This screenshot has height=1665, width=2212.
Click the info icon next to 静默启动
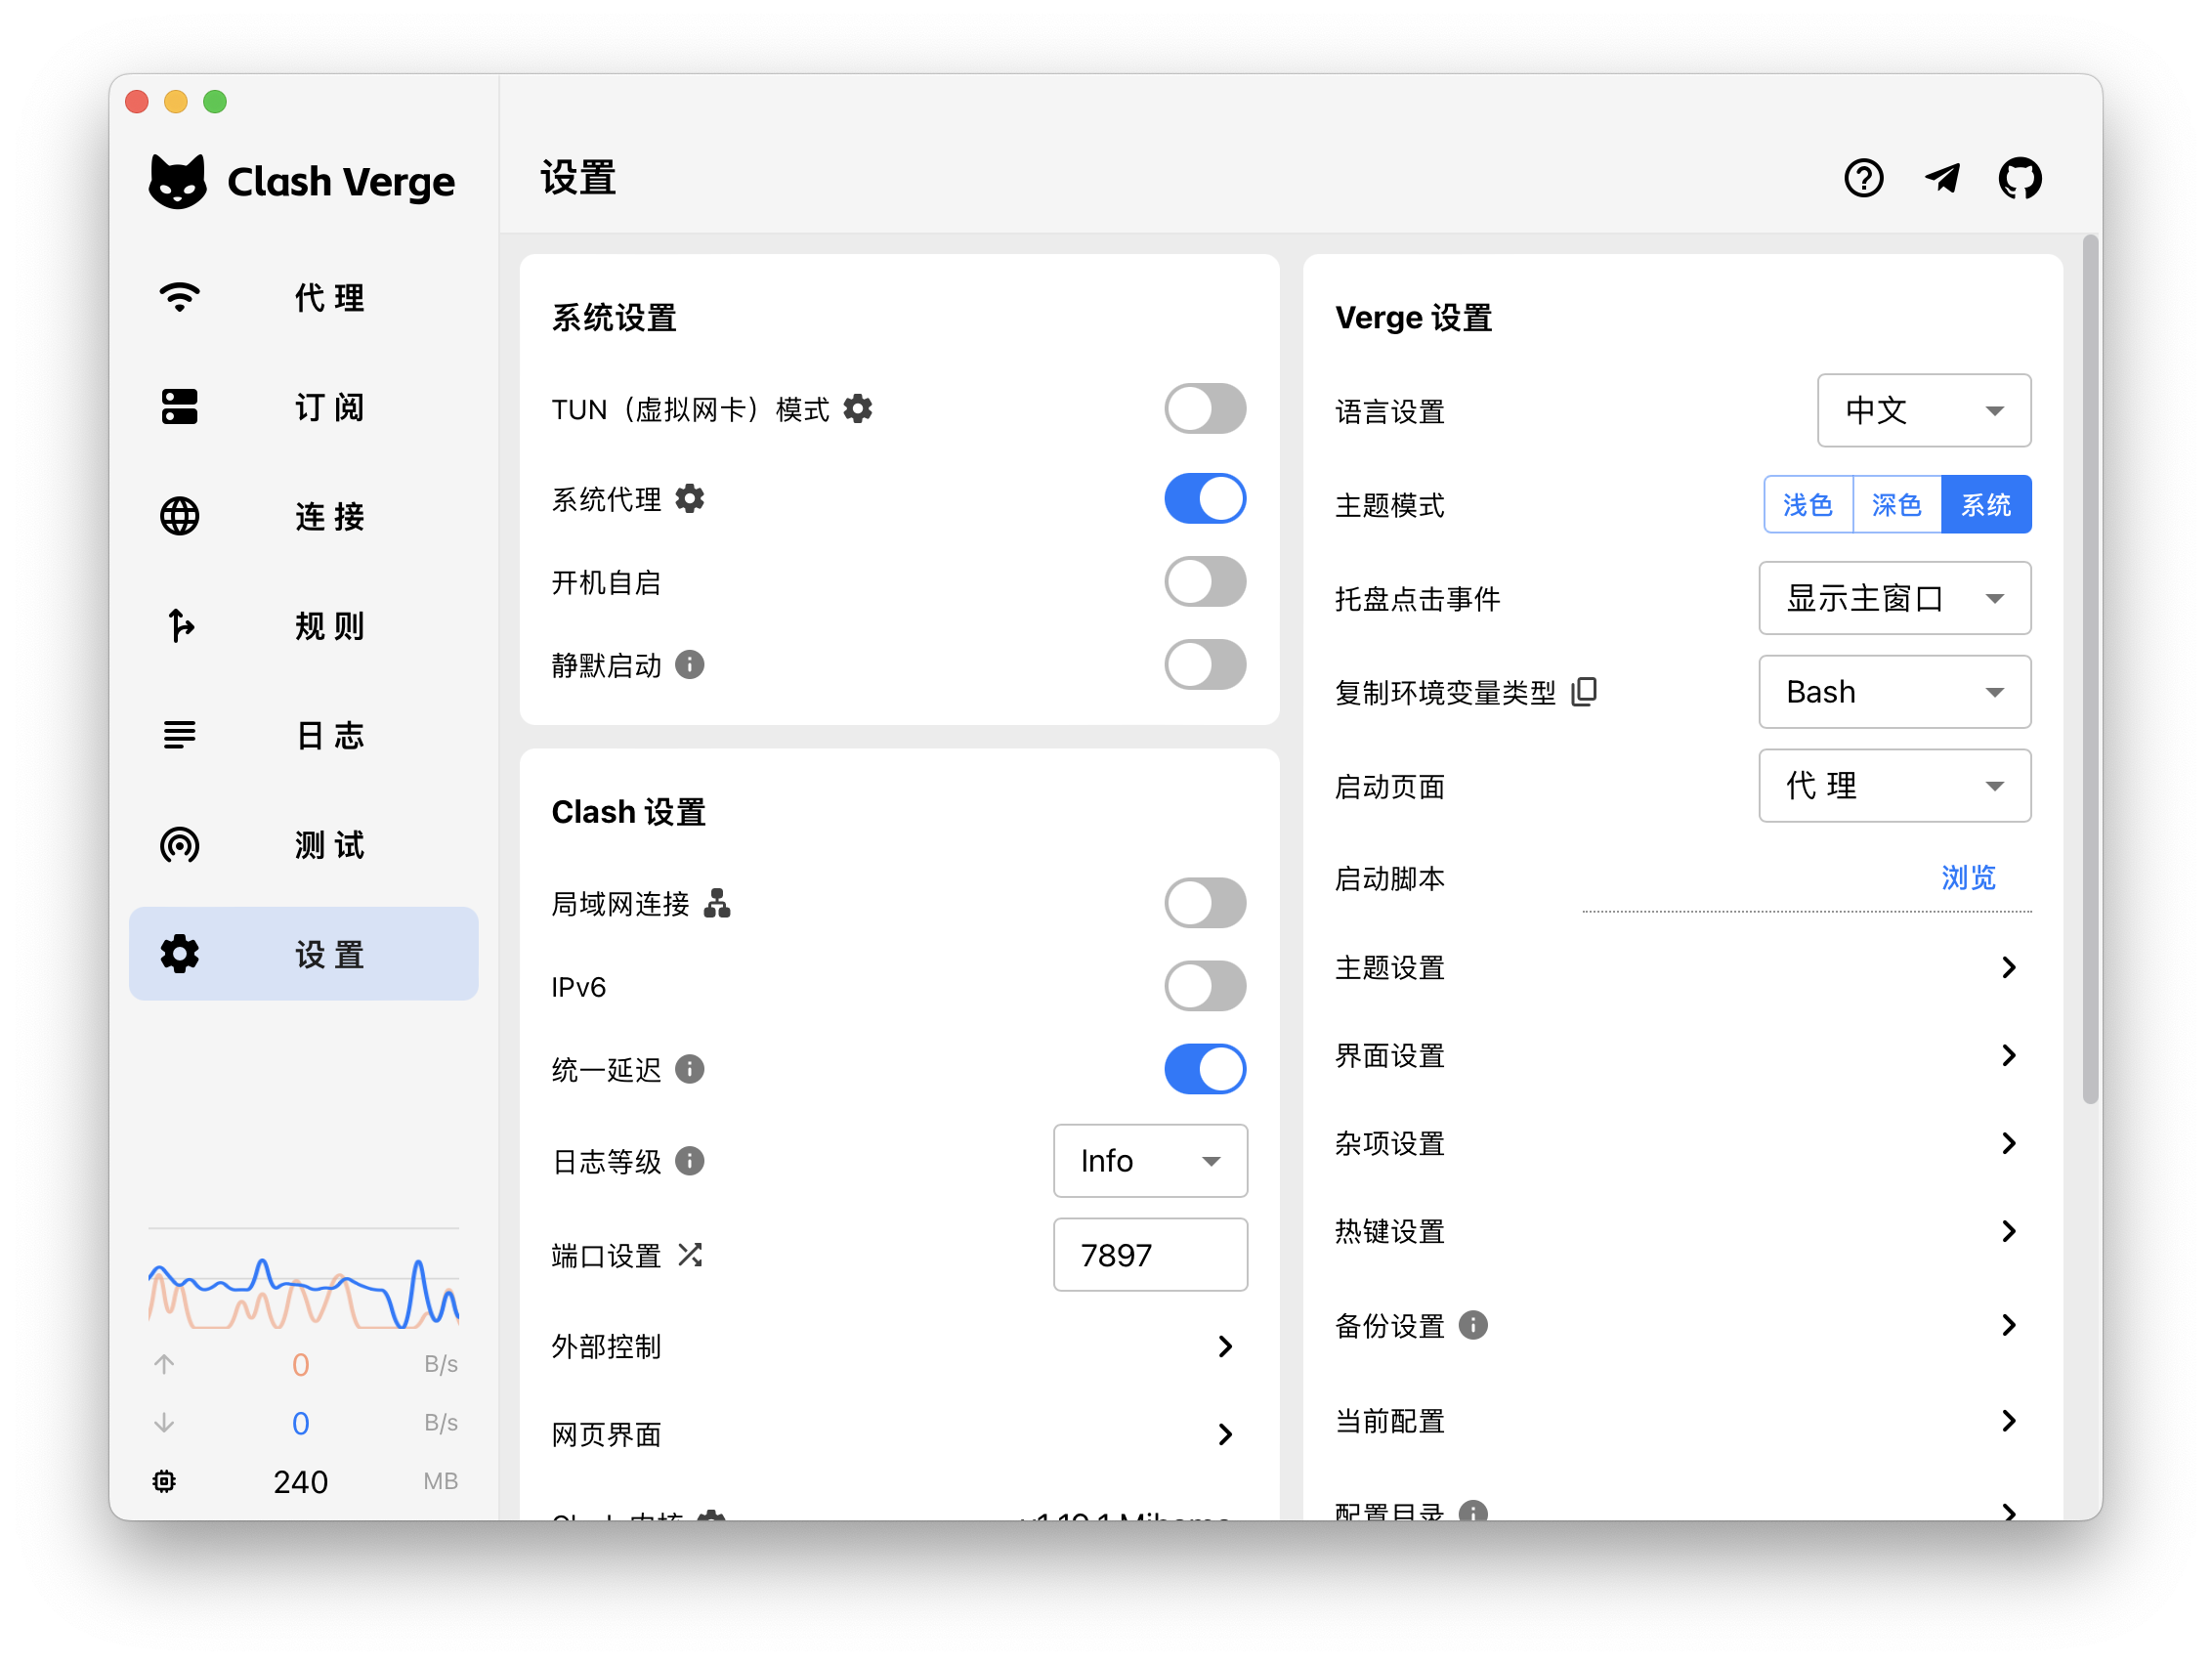(x=690, y=664)
